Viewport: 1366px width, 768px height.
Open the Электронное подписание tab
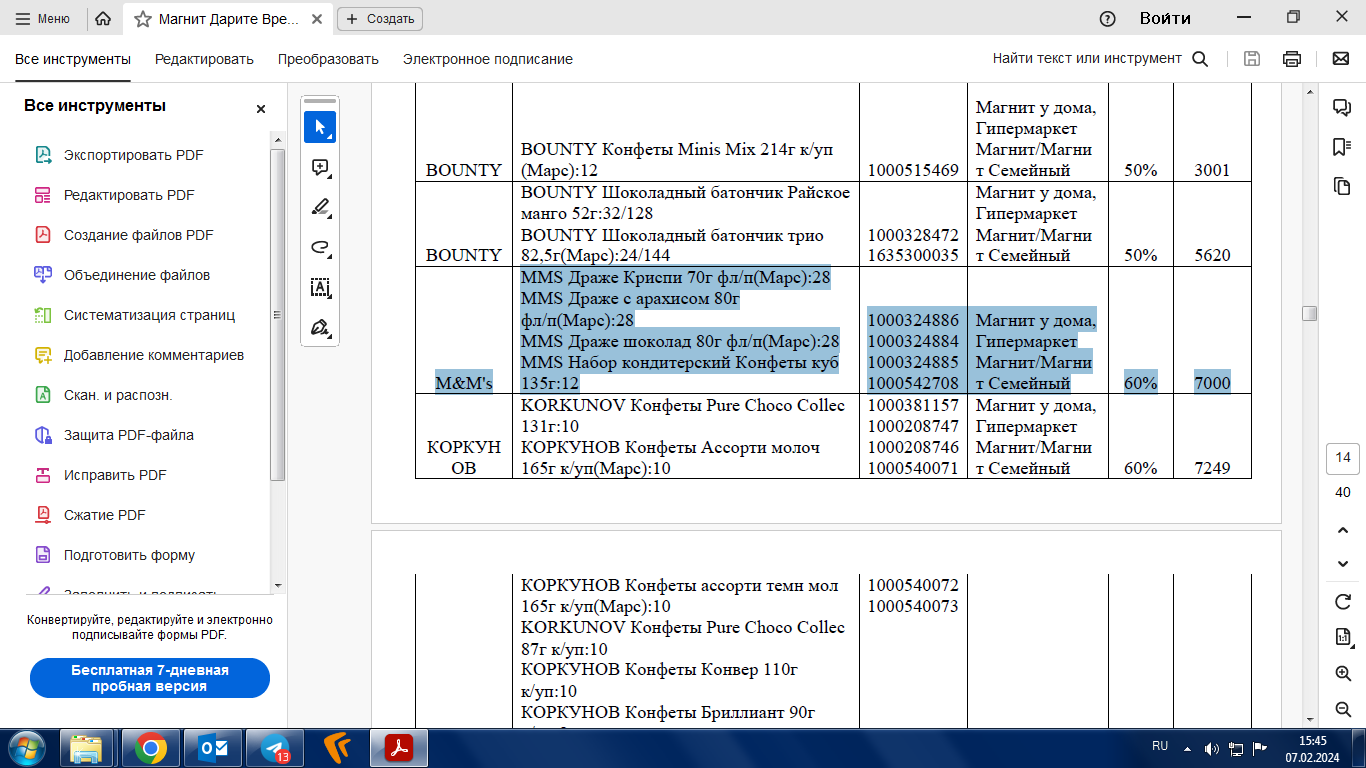[x=488, y=59]
